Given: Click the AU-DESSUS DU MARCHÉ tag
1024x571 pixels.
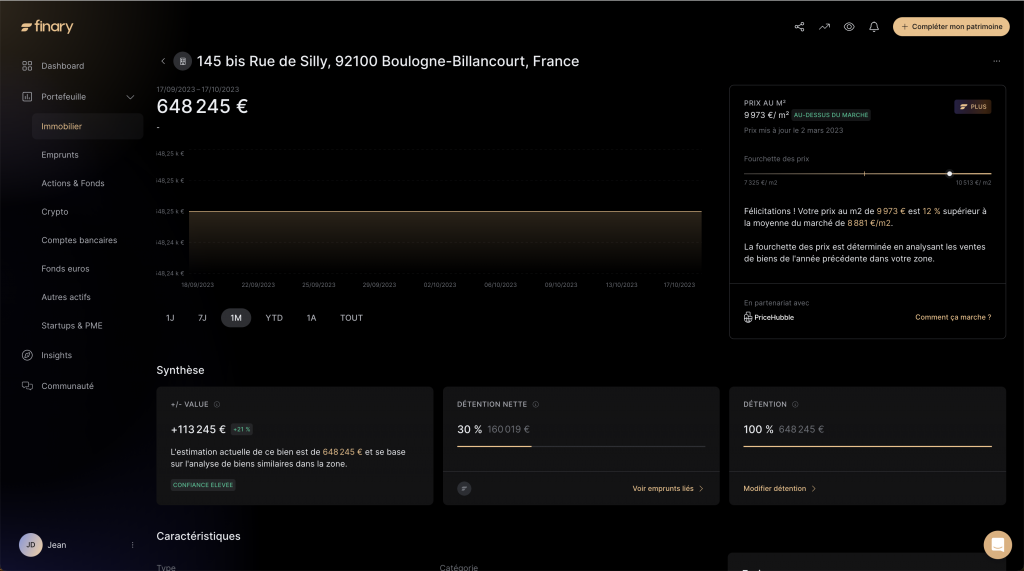Looking at the screenshot, I should pyautogui.click(x=831, y=115).
